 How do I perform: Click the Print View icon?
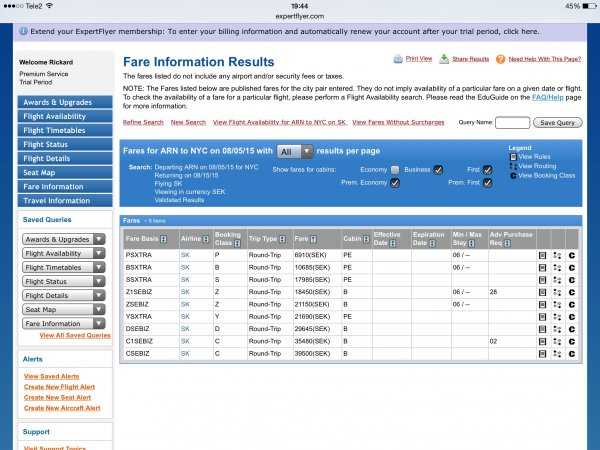pyautogui.click(x=397, y=60)
